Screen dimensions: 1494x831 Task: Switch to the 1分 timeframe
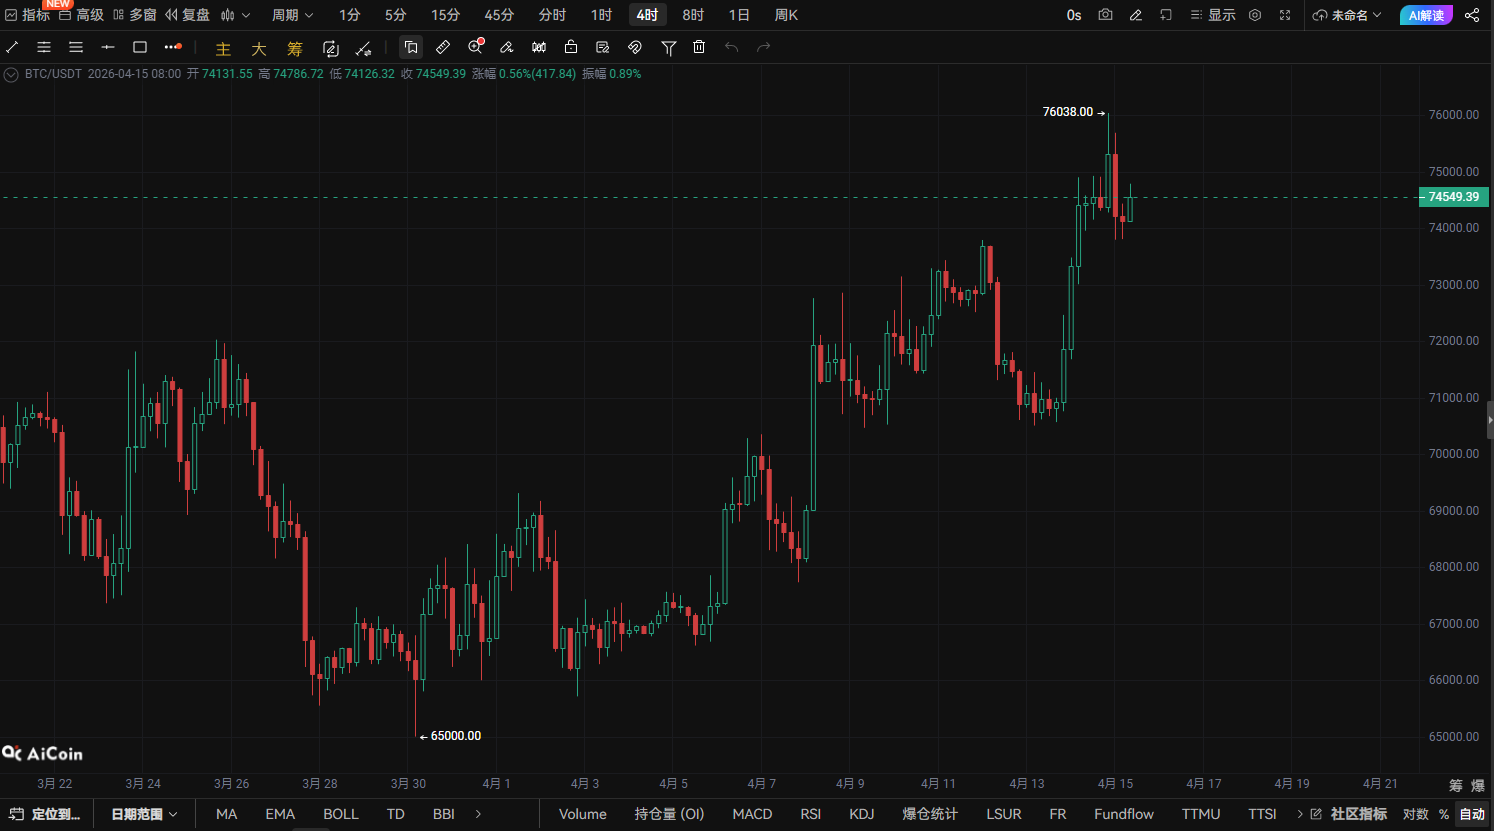click(350, 15)
